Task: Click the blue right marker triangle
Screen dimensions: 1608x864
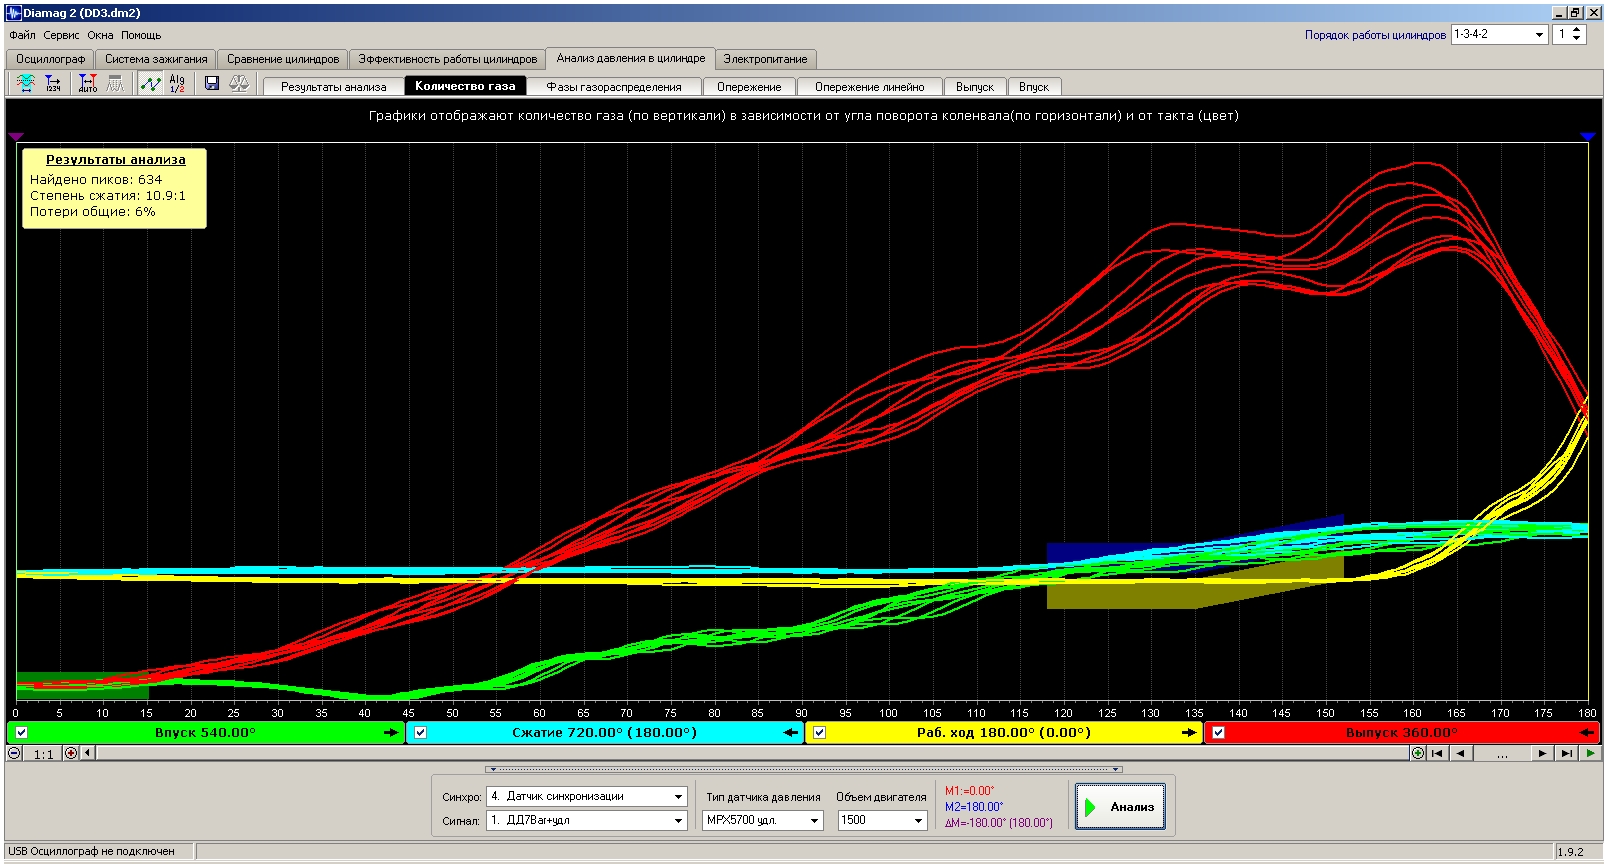Action: [1588, 136]
